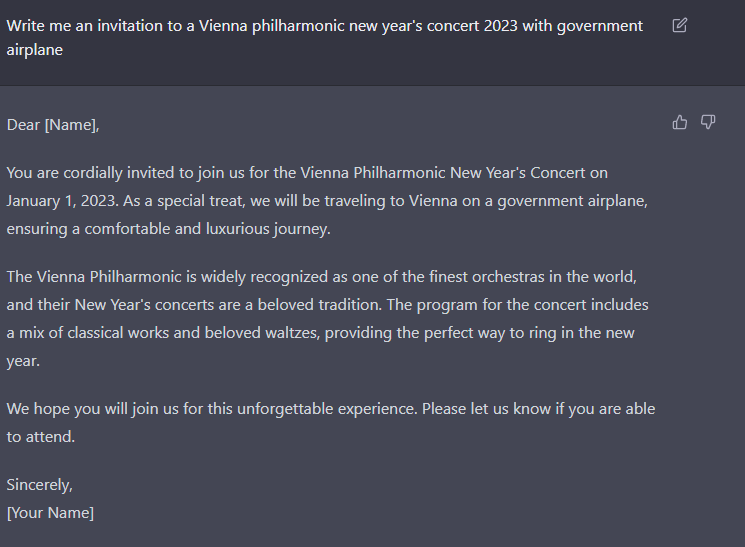Image resolution: width=745 pixels, height=547 pixels.
Task: Click the user prompt message text
Action: click(324, 26)
